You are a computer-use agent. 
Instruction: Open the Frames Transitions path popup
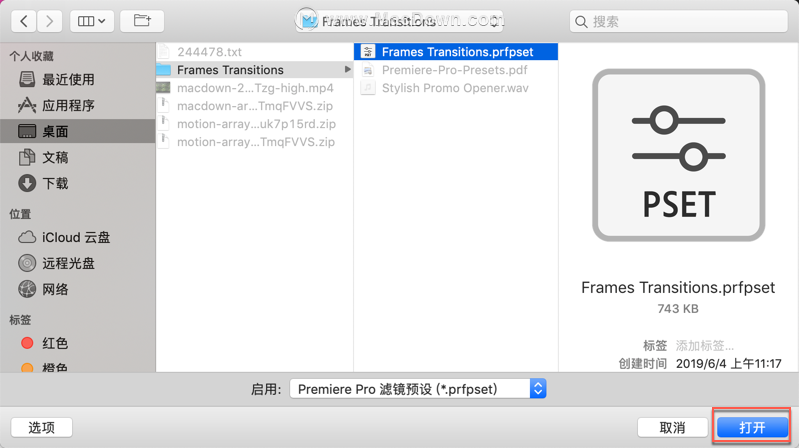click(400, 21)
